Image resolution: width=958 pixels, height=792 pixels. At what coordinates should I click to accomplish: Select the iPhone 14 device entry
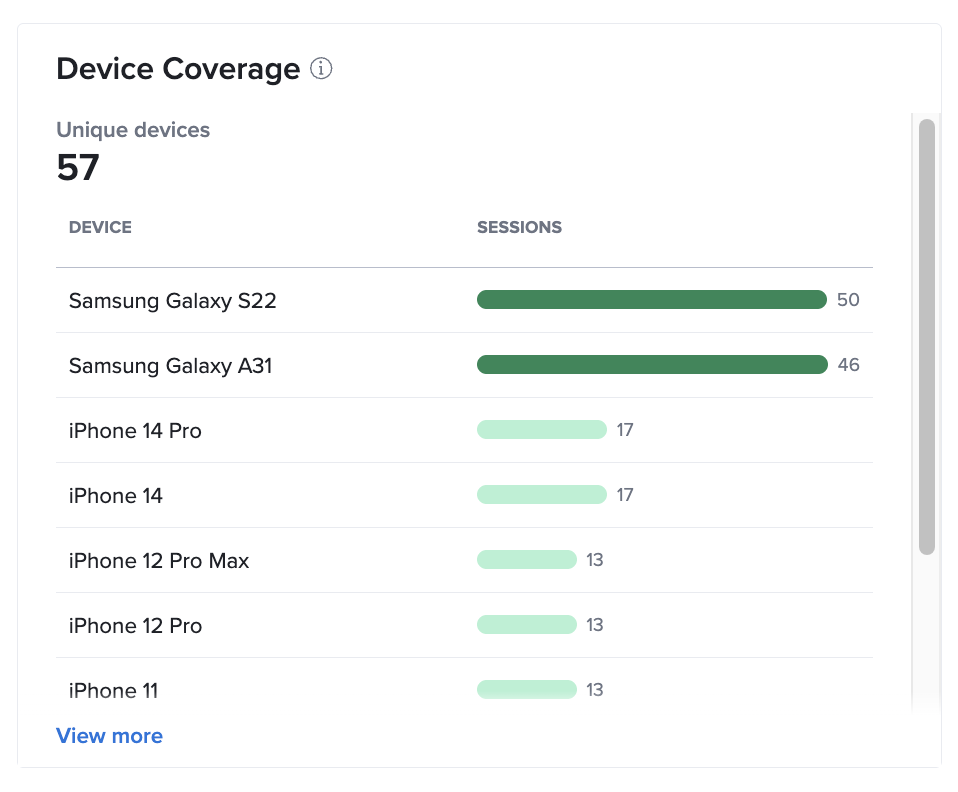pyautogui.click(x=113, y=495)
